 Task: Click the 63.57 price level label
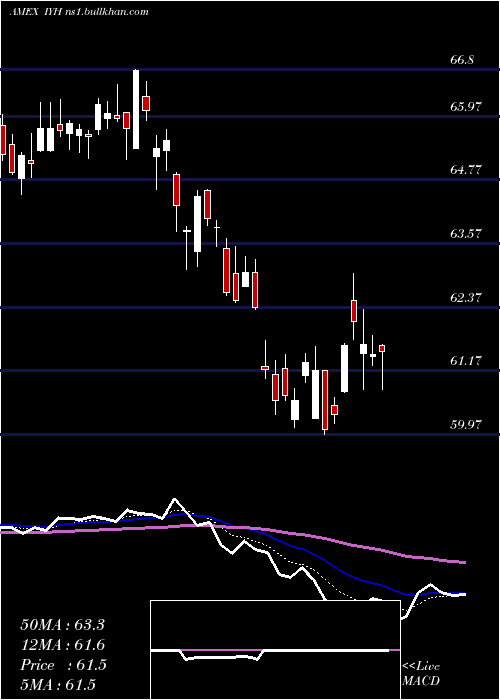[x=466, y=233]
